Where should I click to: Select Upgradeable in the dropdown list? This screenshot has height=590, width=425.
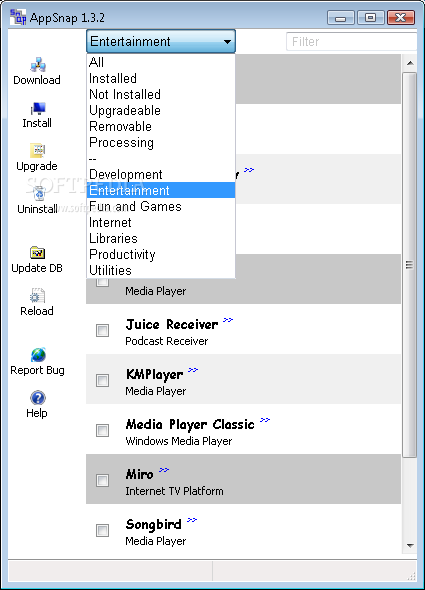tap(161, 110)
